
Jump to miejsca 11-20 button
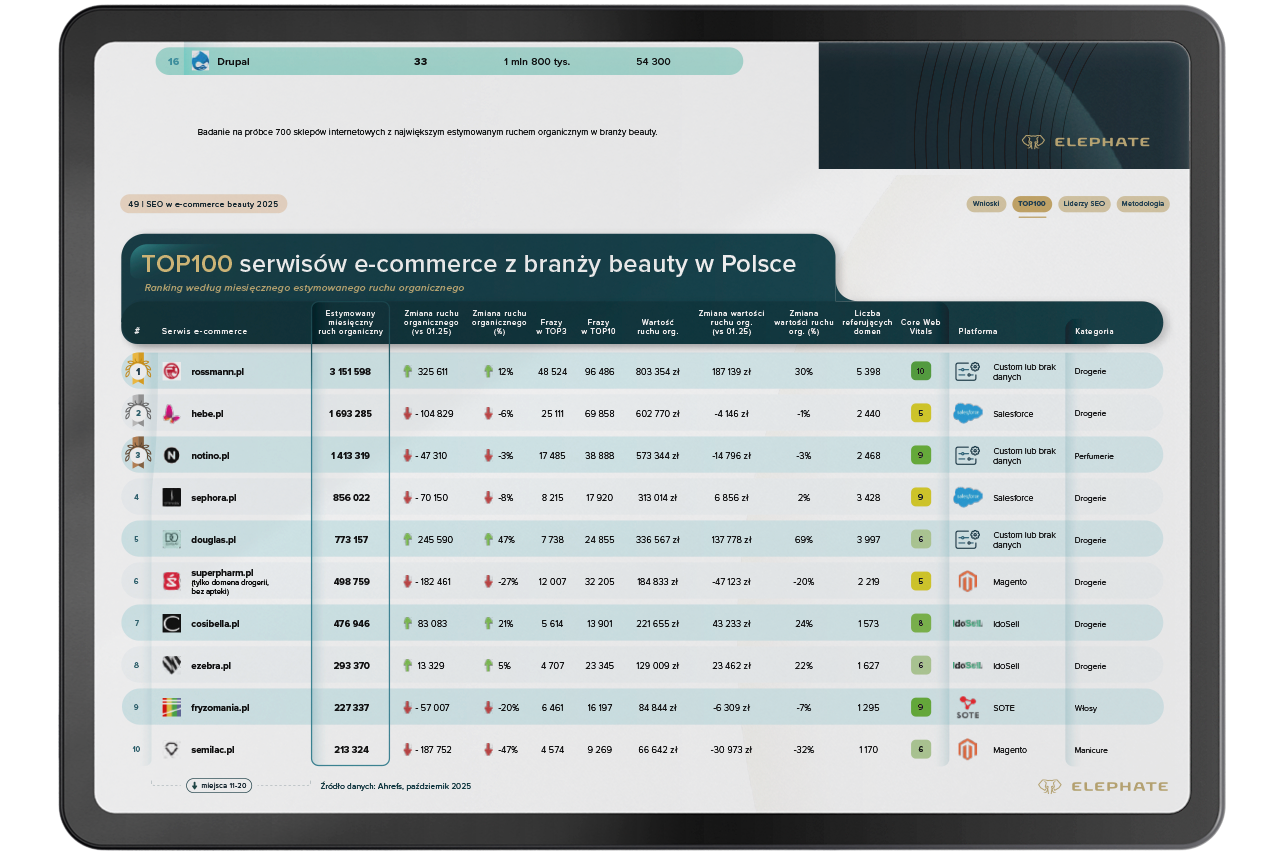[218, 786]
